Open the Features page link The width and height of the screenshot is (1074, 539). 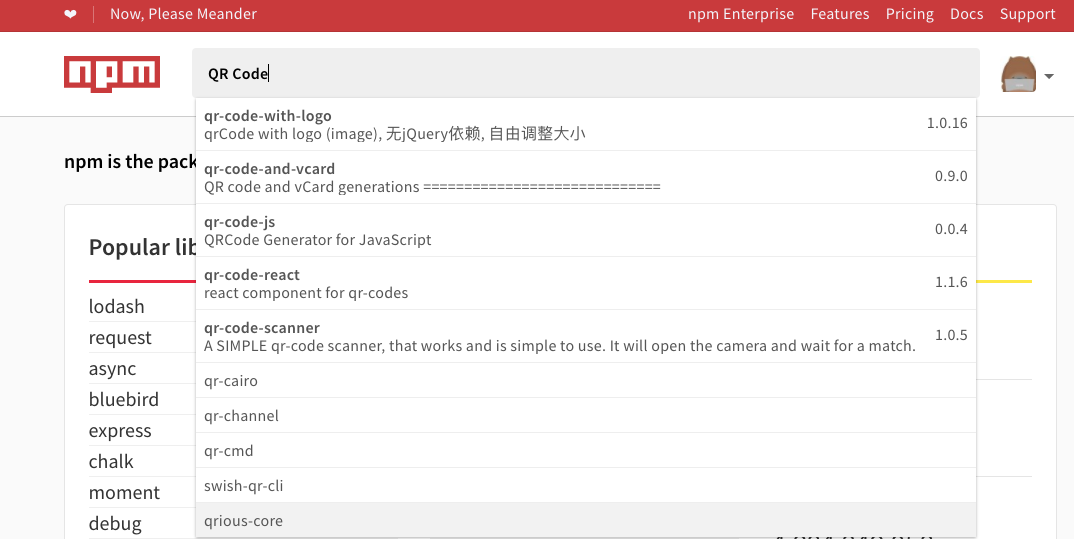point(840,14)
